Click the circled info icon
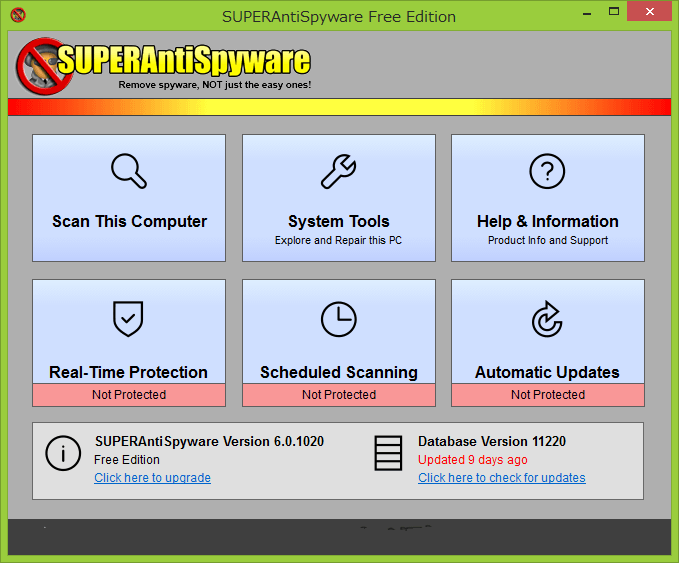Image resolution: width=679 pixels, height=563 pixels. (63, 453)
